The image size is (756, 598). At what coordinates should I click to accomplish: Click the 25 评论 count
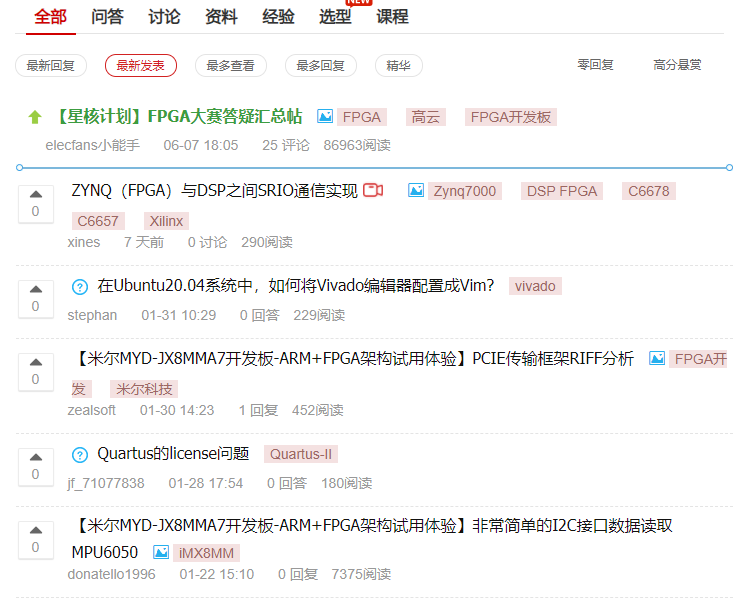tap(285, 145)
